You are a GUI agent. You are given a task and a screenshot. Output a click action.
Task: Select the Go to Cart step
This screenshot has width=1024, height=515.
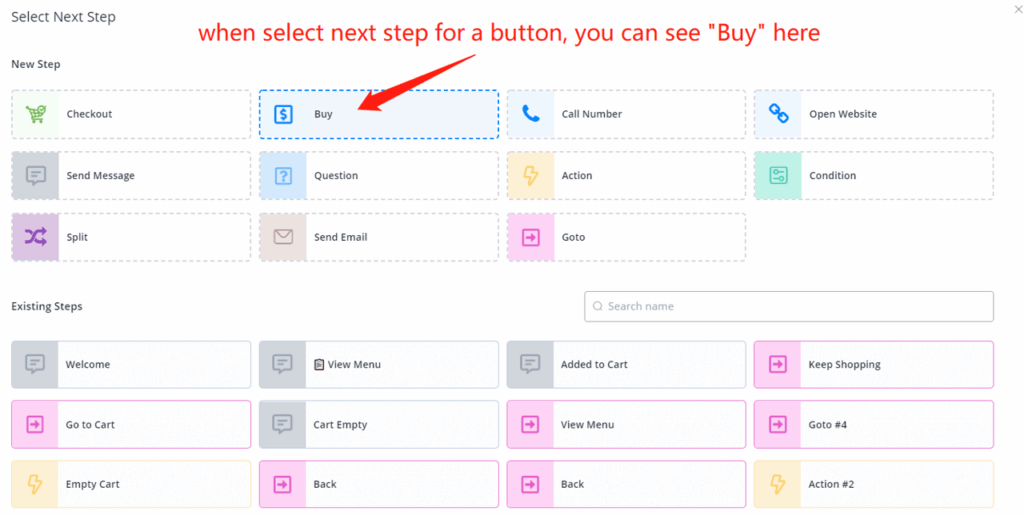tap(131, 425)
